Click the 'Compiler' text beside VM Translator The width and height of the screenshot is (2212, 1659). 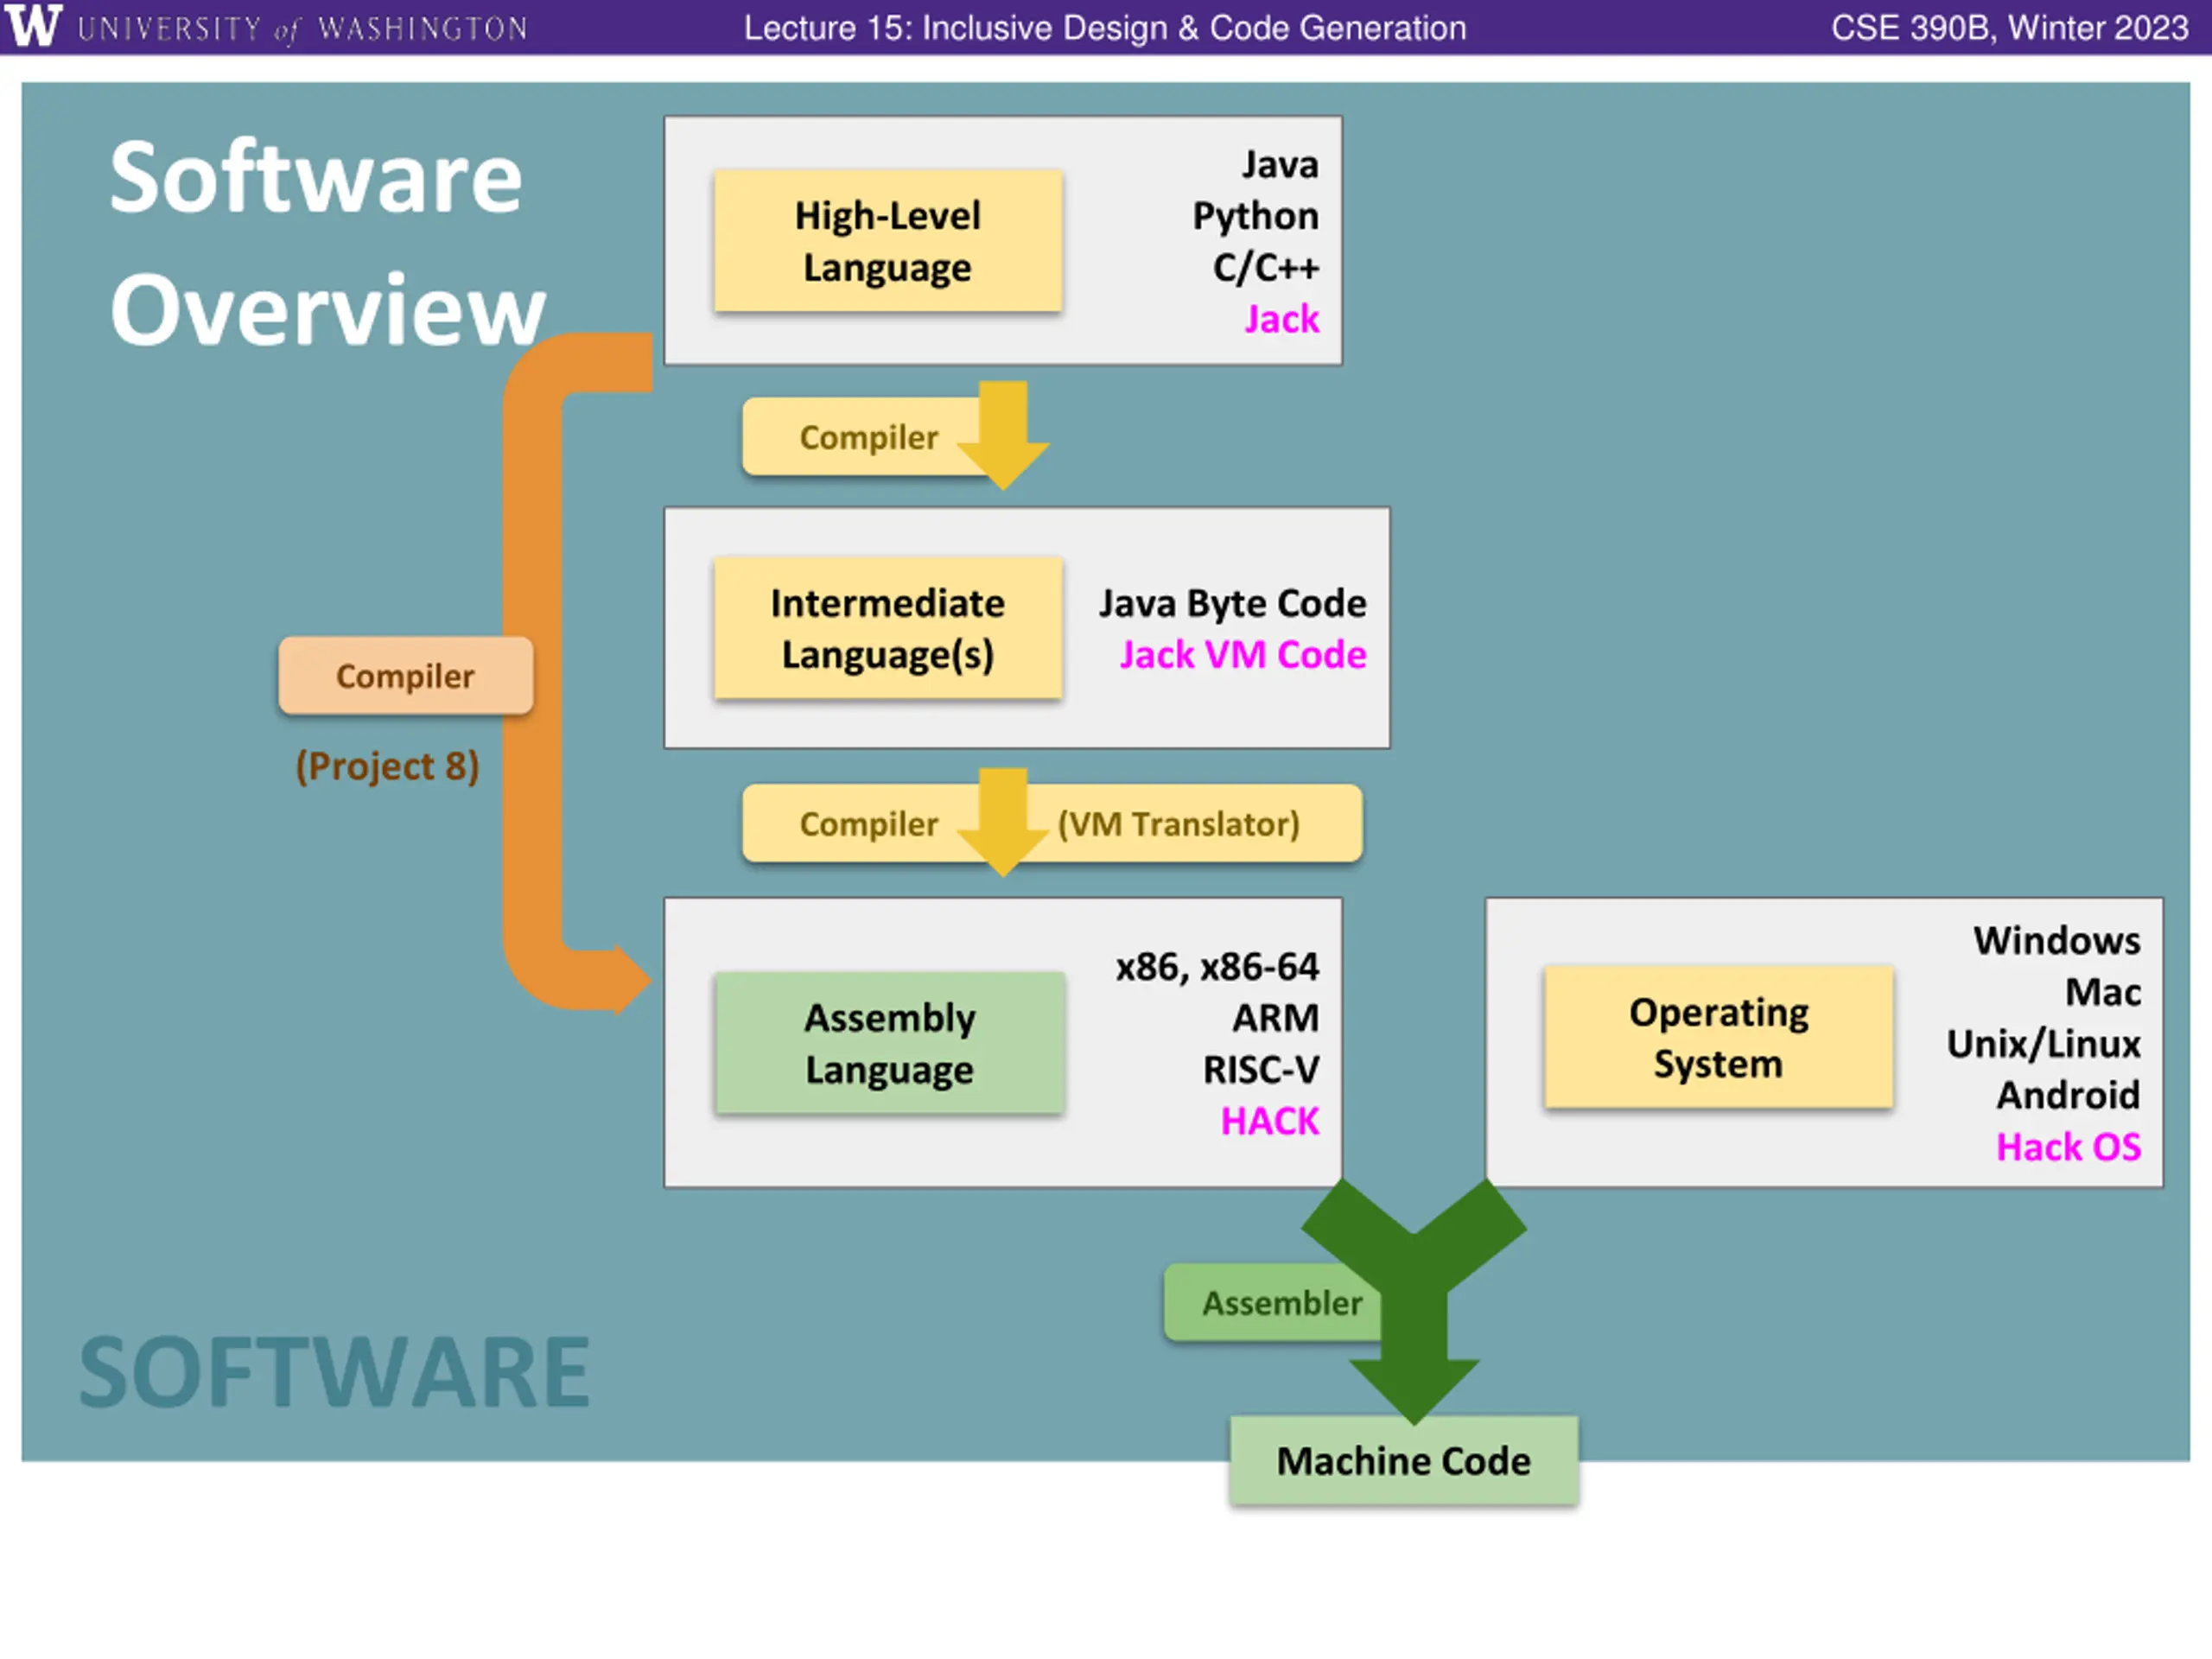tap(868, 824)
